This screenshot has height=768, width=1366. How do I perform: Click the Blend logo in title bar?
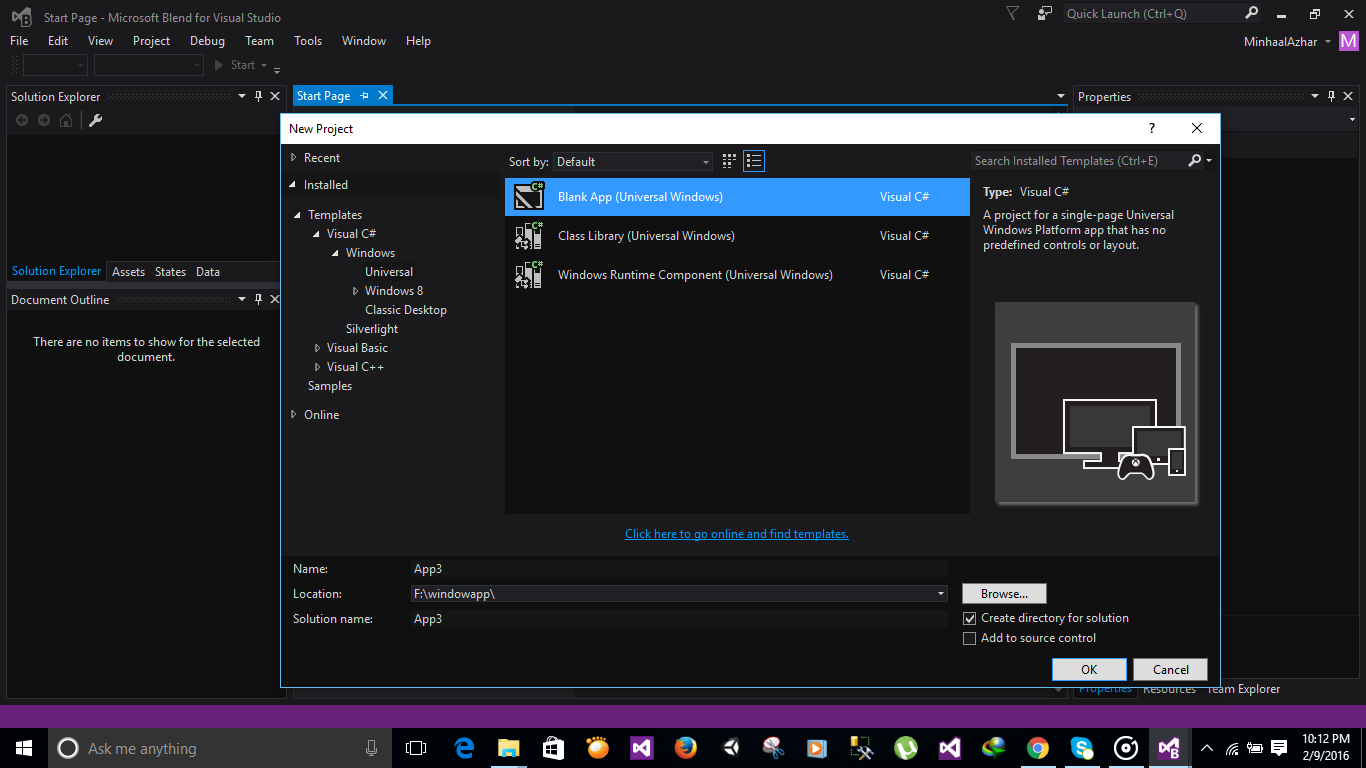click(20, 17)
